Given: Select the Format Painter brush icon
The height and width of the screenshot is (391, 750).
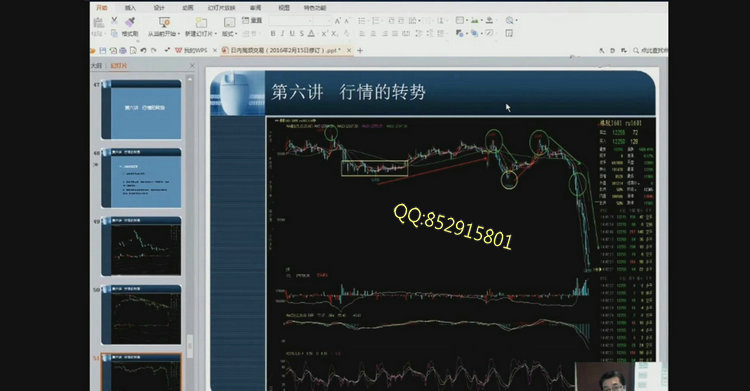Looking at the screenshot, I should [x=130, y=22].
